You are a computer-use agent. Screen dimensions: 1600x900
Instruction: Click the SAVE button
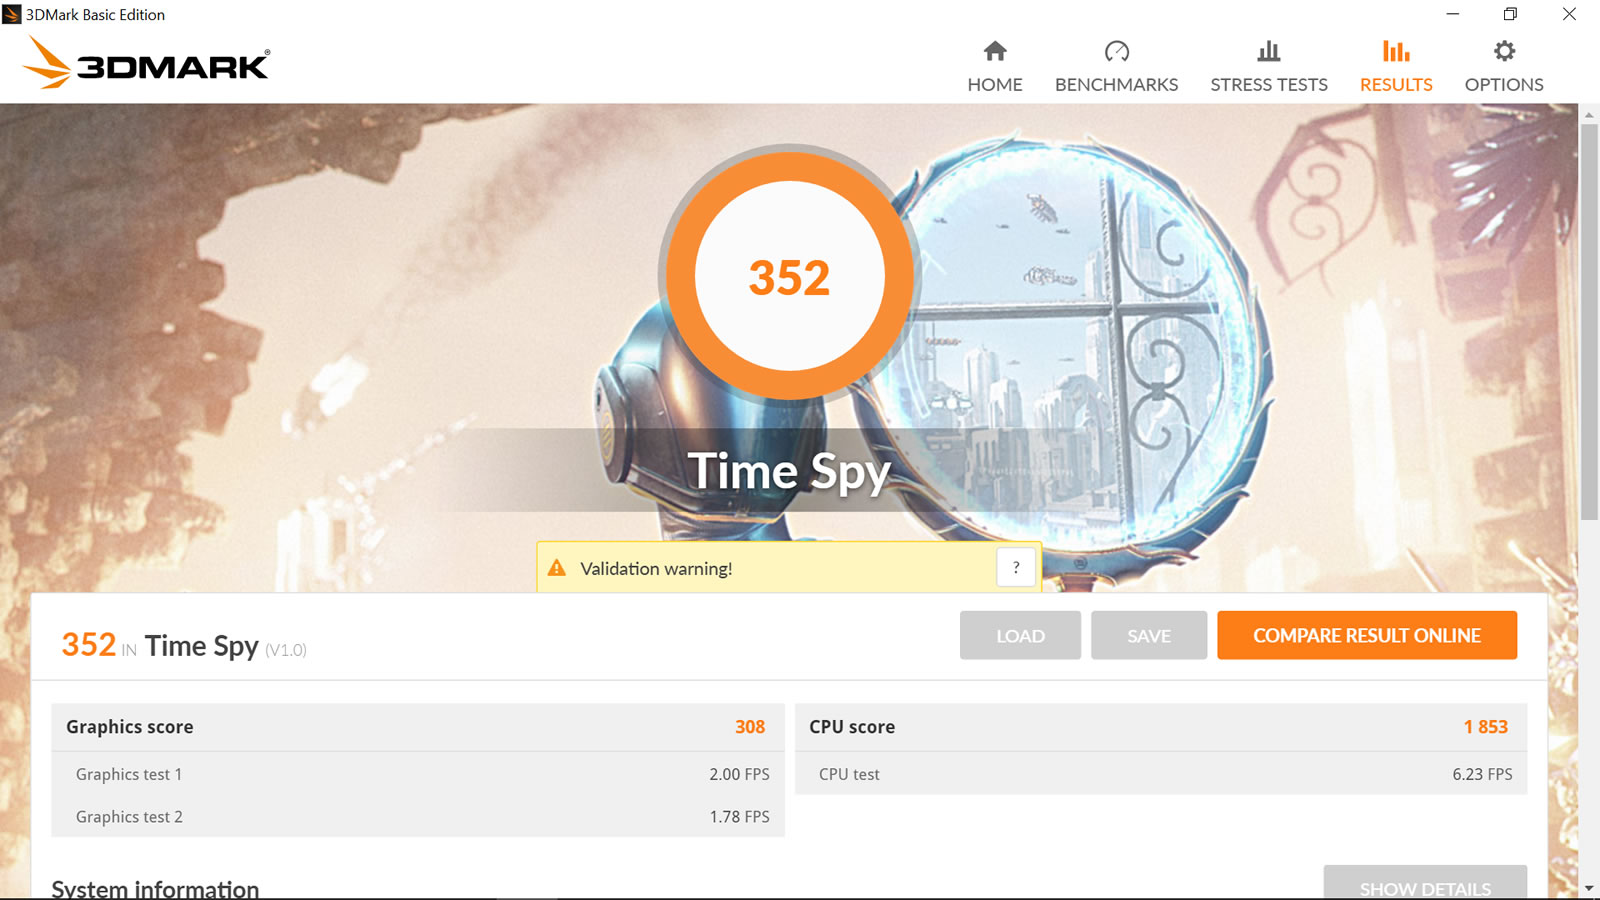pos(1149,635)
